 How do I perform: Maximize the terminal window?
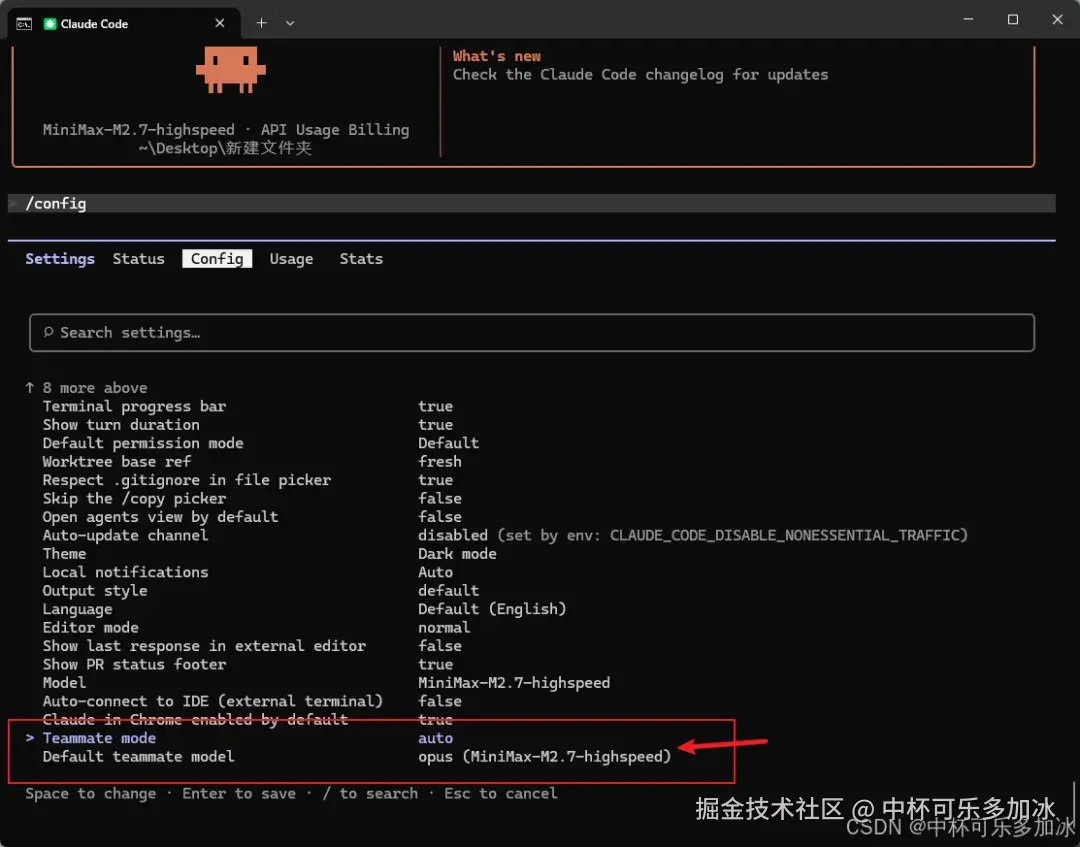pos(1012,19)
